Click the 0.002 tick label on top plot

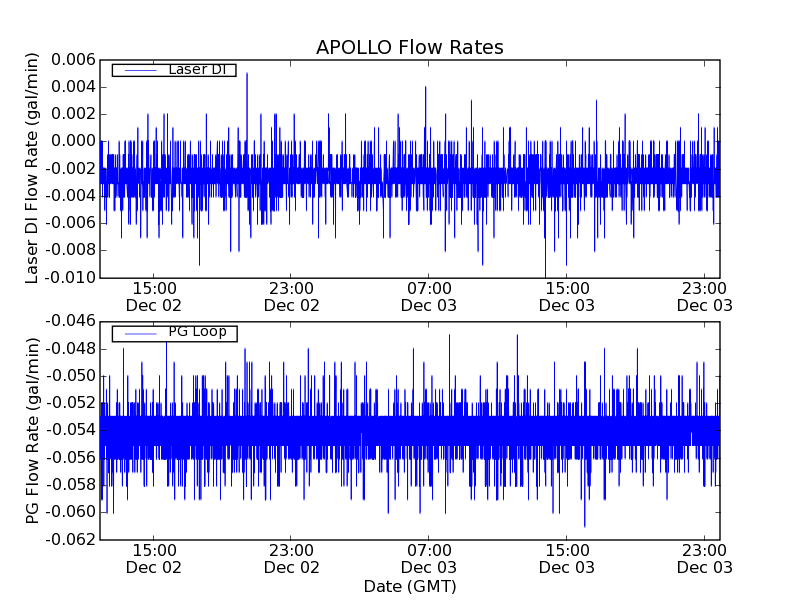[73, 114]
